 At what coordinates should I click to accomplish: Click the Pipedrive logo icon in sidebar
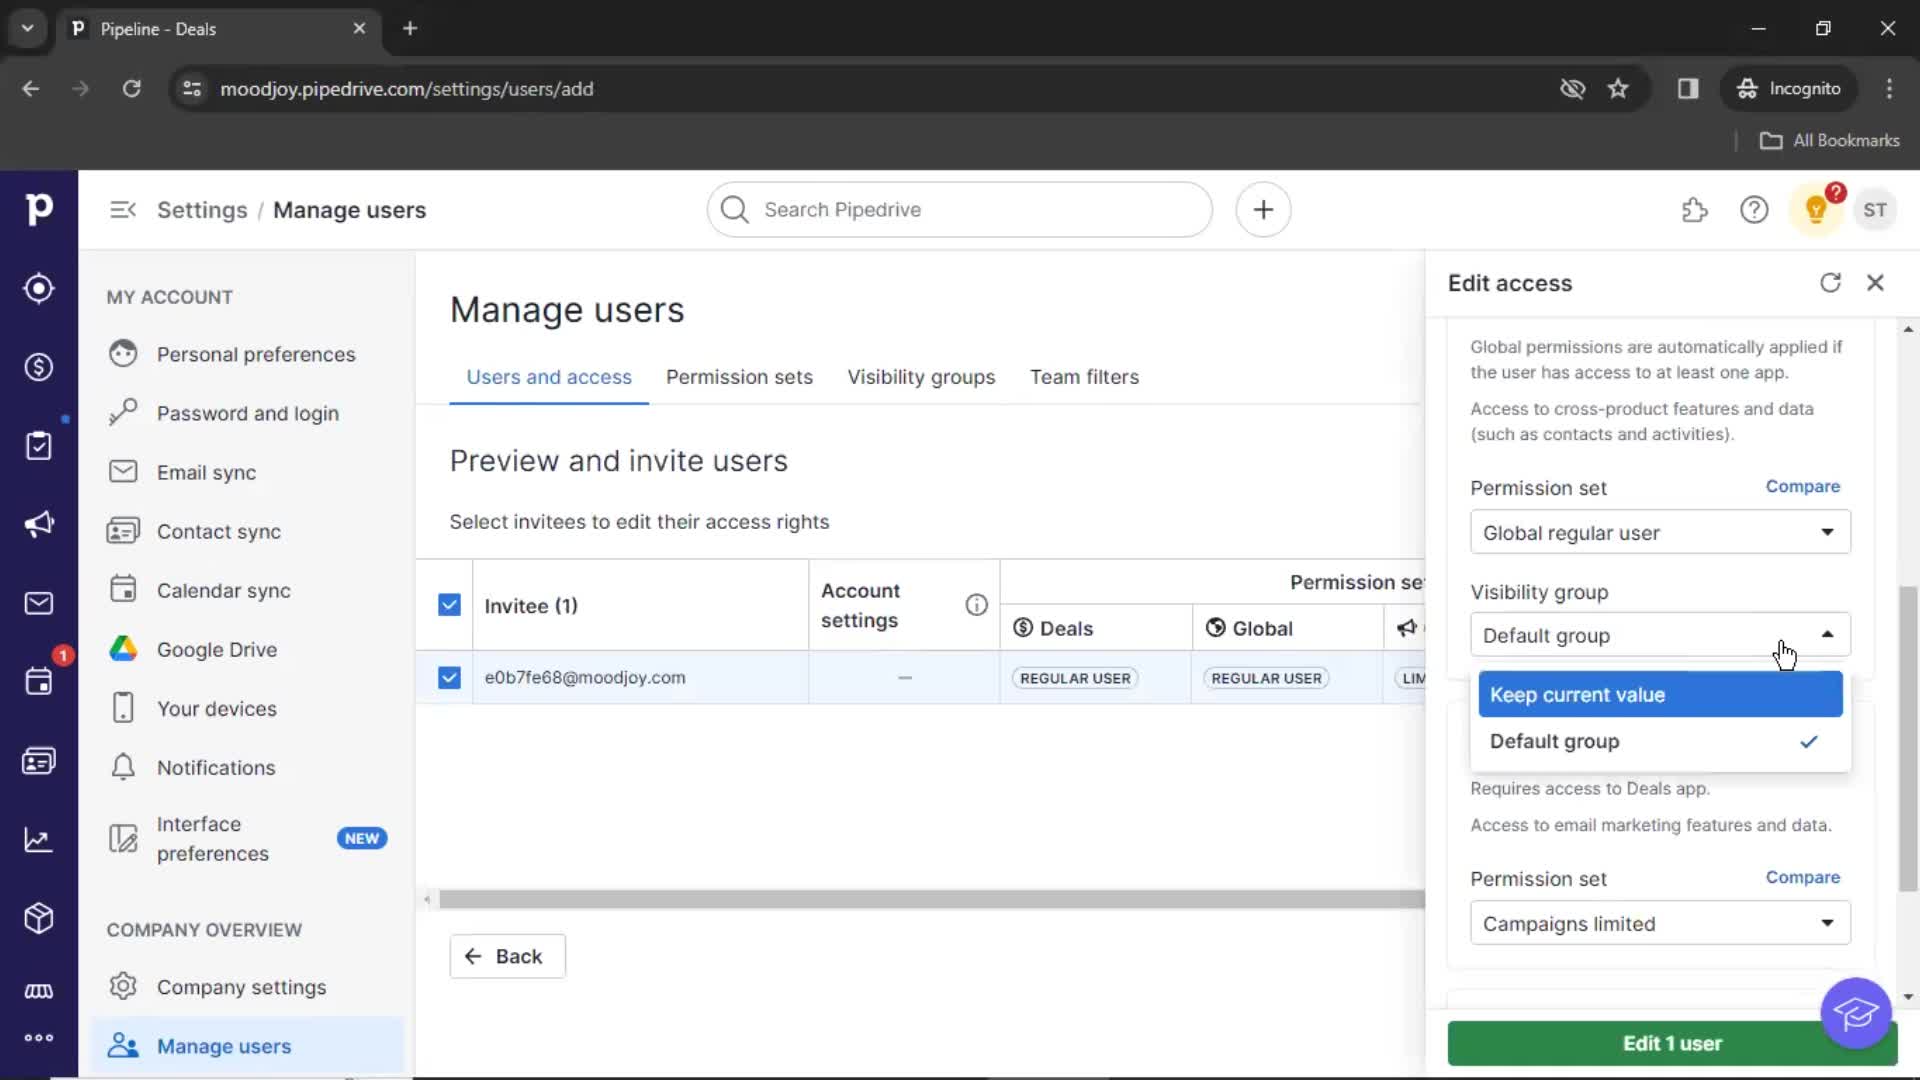(x=38, y=208)
